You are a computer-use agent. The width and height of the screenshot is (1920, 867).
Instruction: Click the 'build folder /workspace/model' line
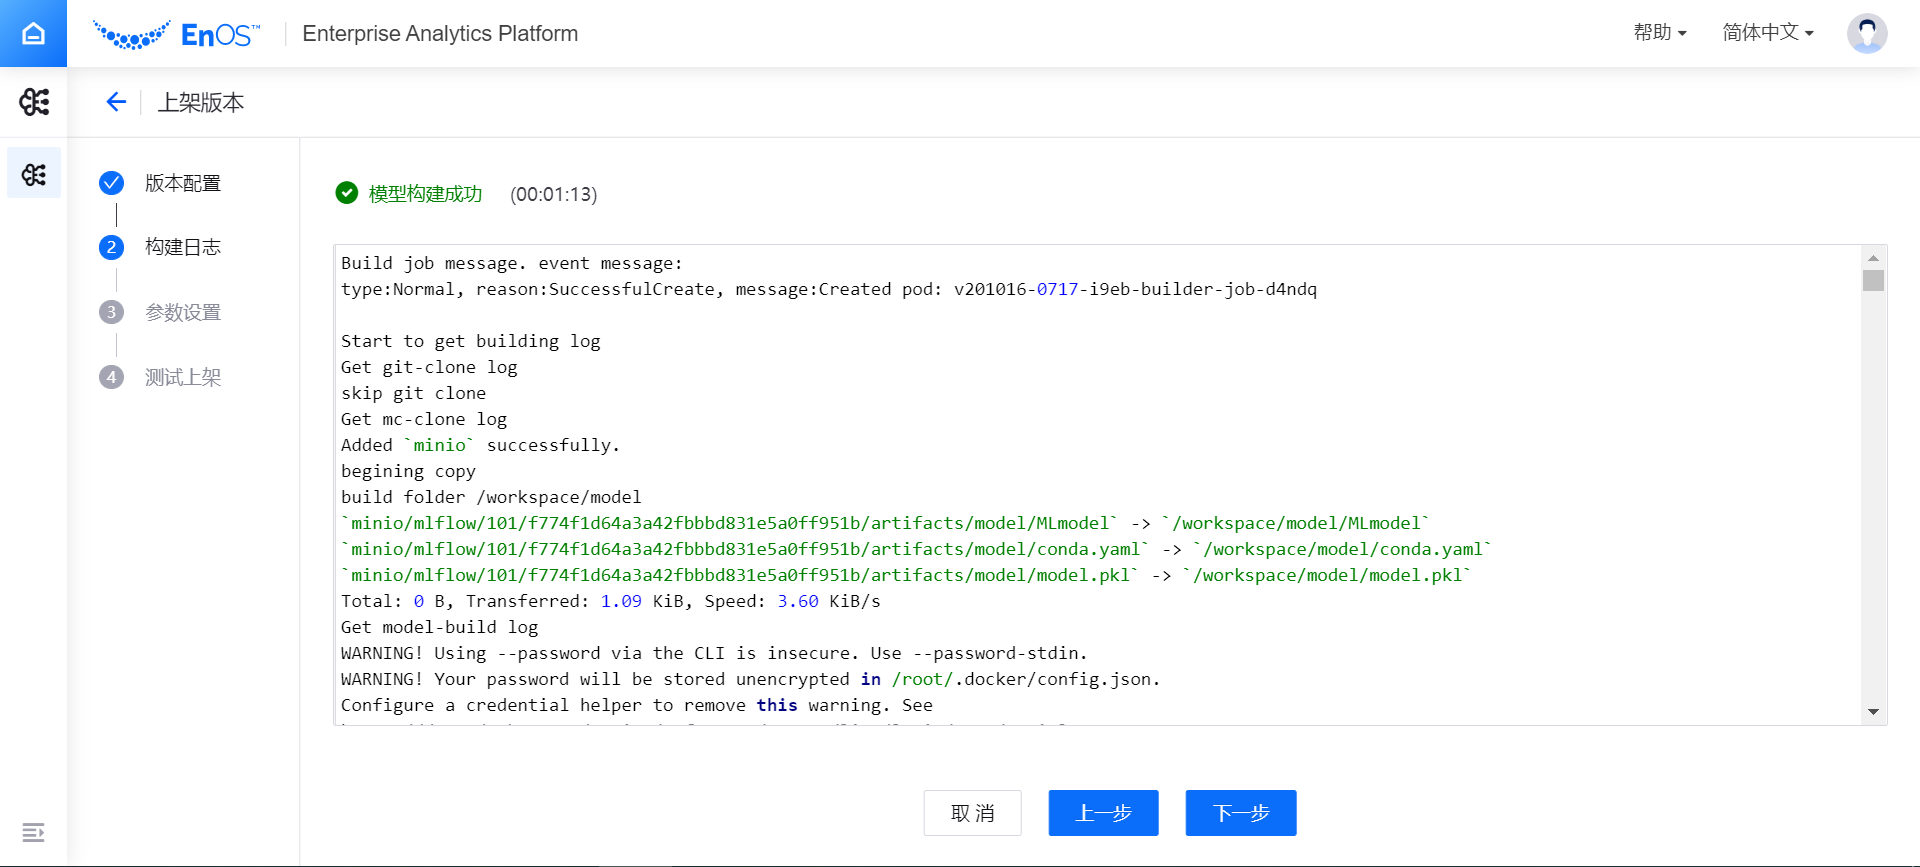(x=491, y=497)
